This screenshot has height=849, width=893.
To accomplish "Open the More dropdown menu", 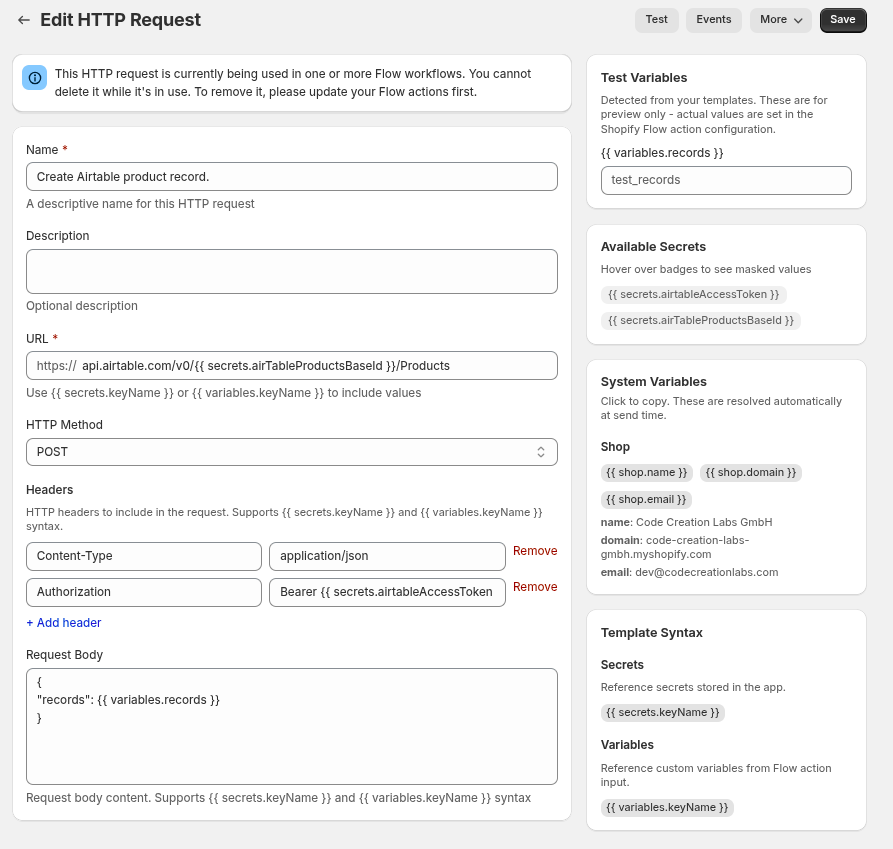I will (781, 20).
